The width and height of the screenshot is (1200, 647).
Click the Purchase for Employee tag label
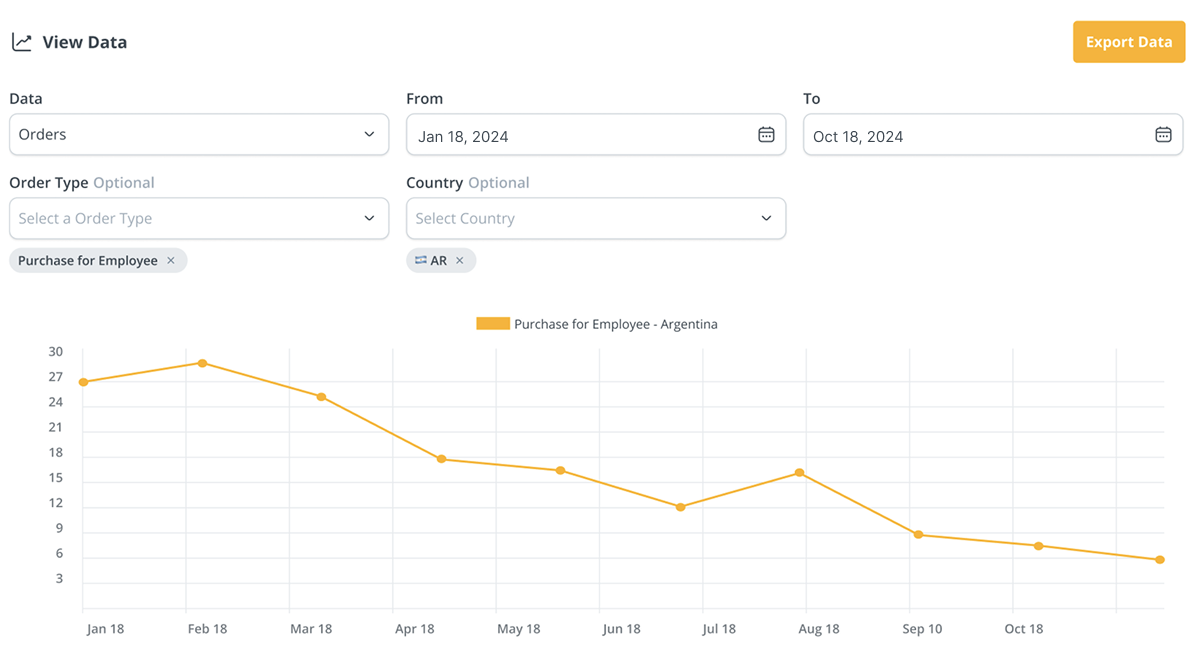[88, 261]
